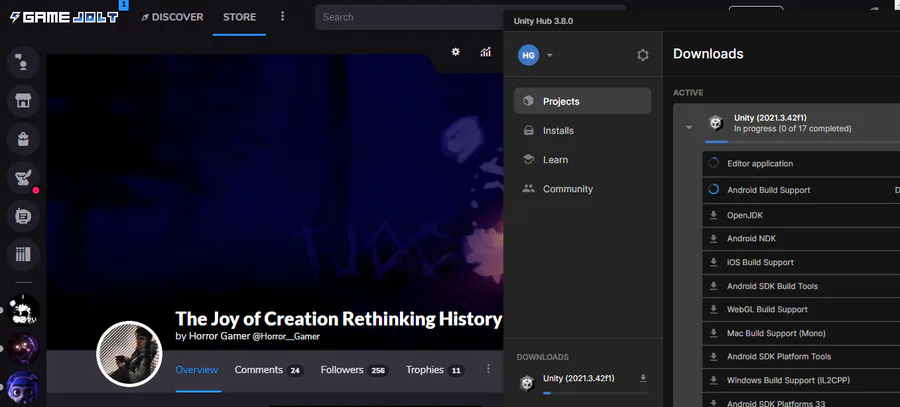Viewport: 900px width, 407px height.
Task: Click the WebGL Build Support download icon
Action: click(713, 309)
